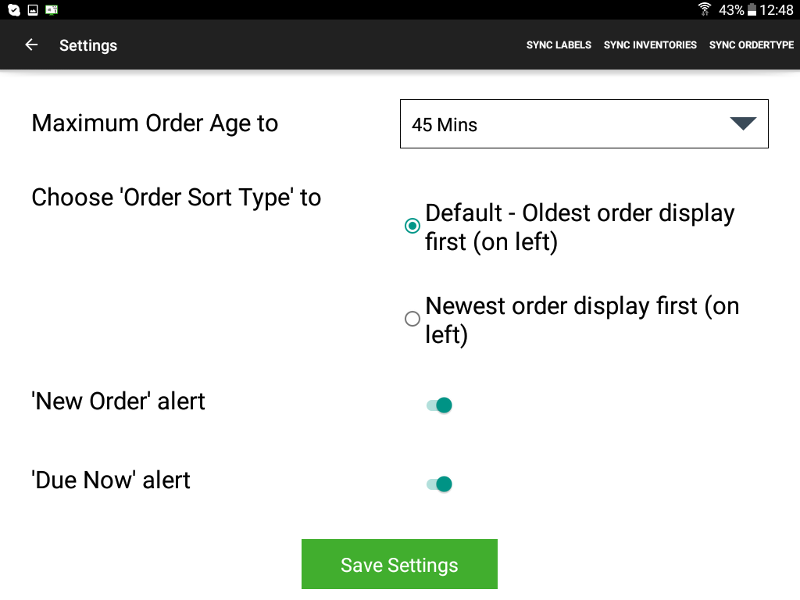Open the first notification icon in status bar
The width and height of the screenshot is (800, 600).
14,10
